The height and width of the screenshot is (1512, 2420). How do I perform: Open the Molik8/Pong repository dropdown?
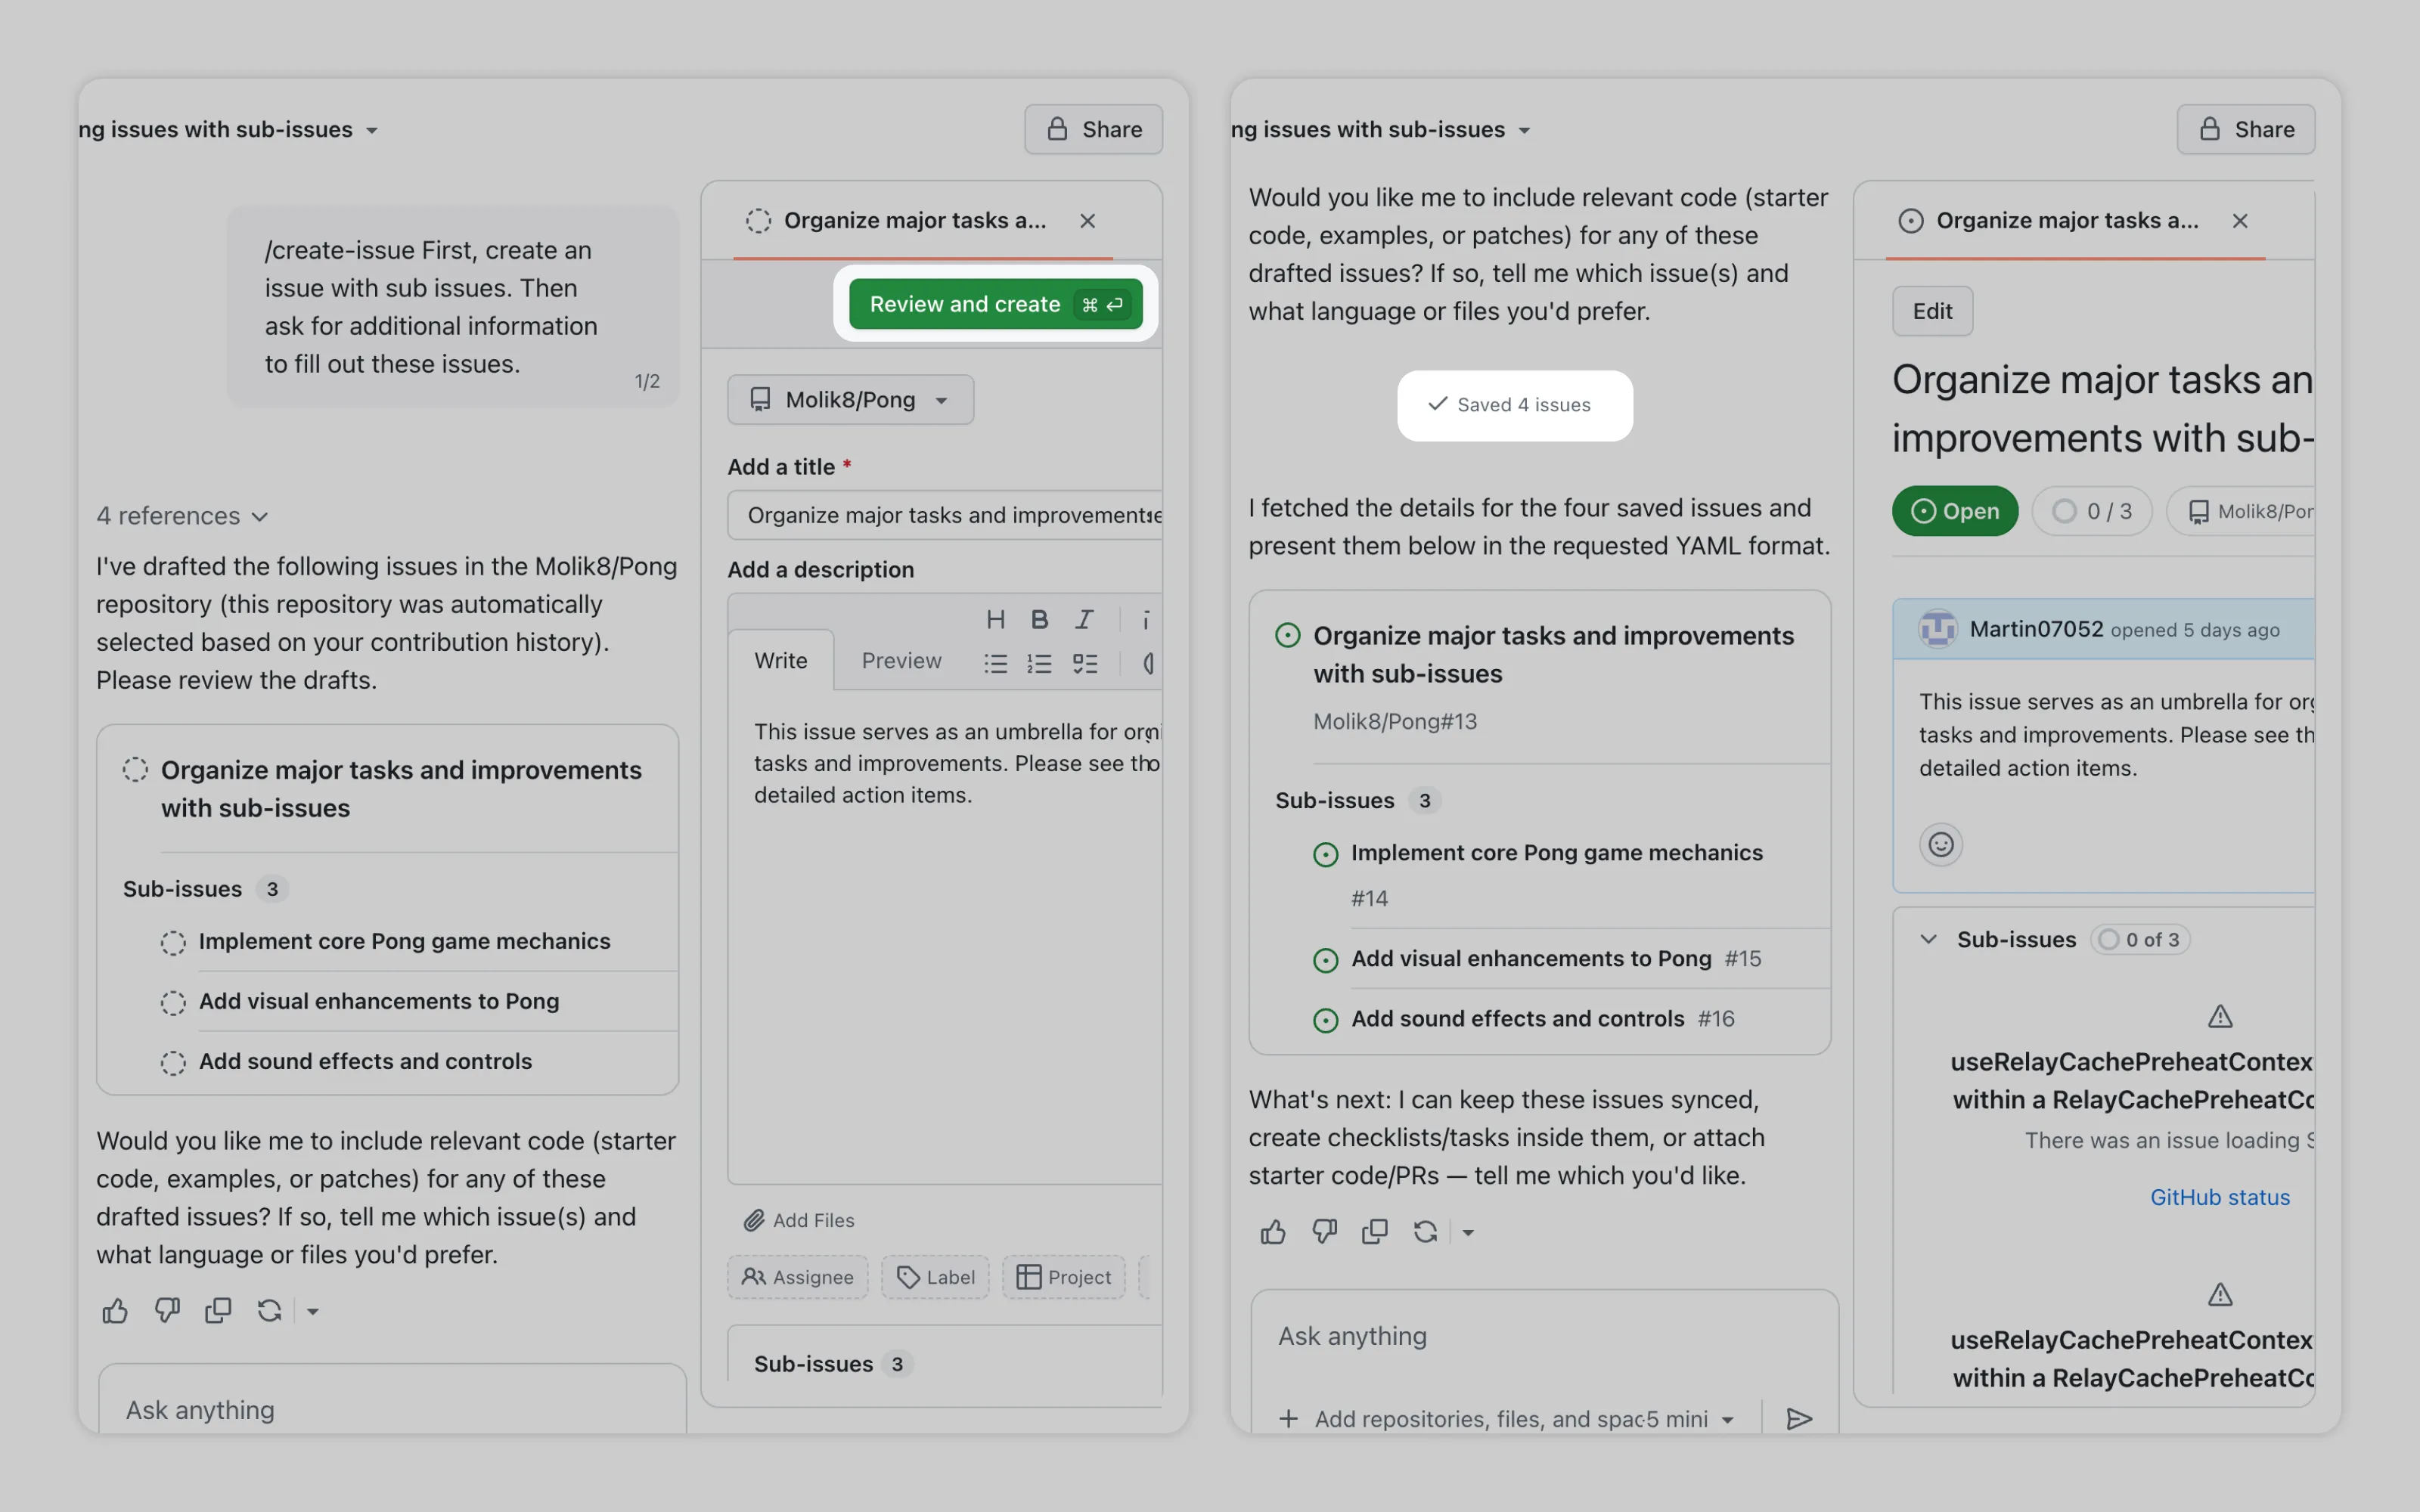click(x=850, y=400)
